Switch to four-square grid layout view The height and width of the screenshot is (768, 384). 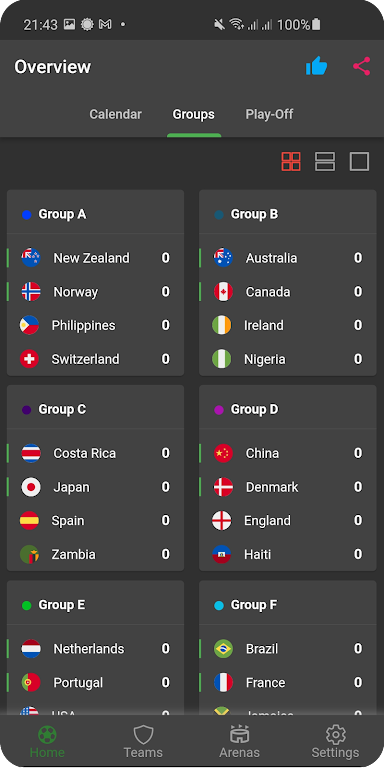291,162
